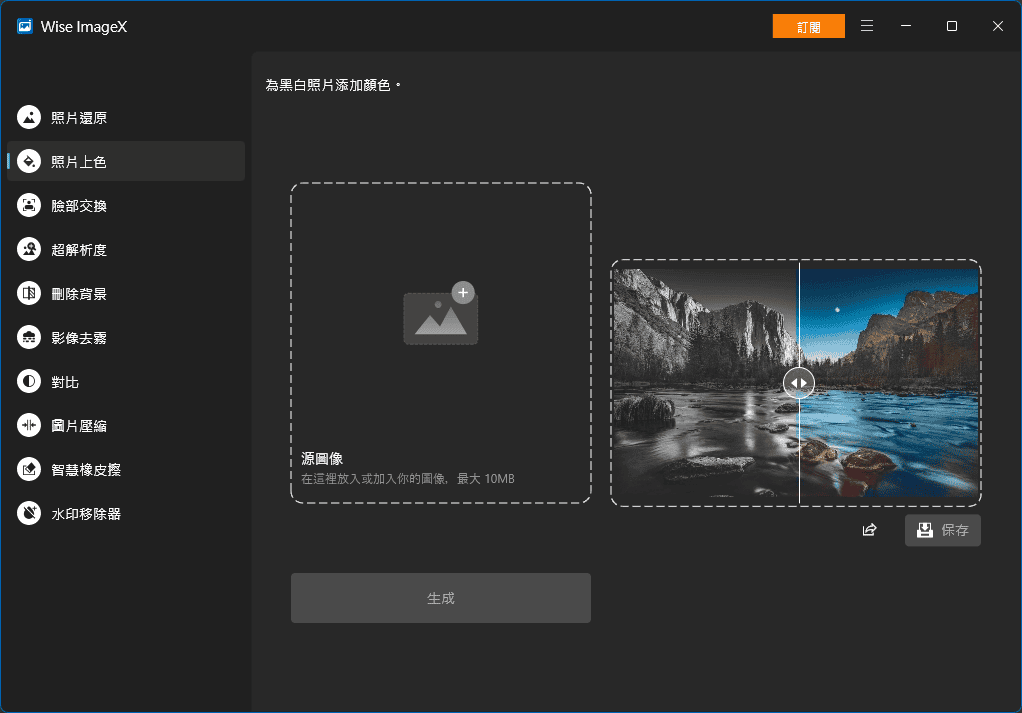The height and width of the screenshot is (713, 1022).
Task: Click the 水印移除器 watermark remover icon
Action: [29, 513]
